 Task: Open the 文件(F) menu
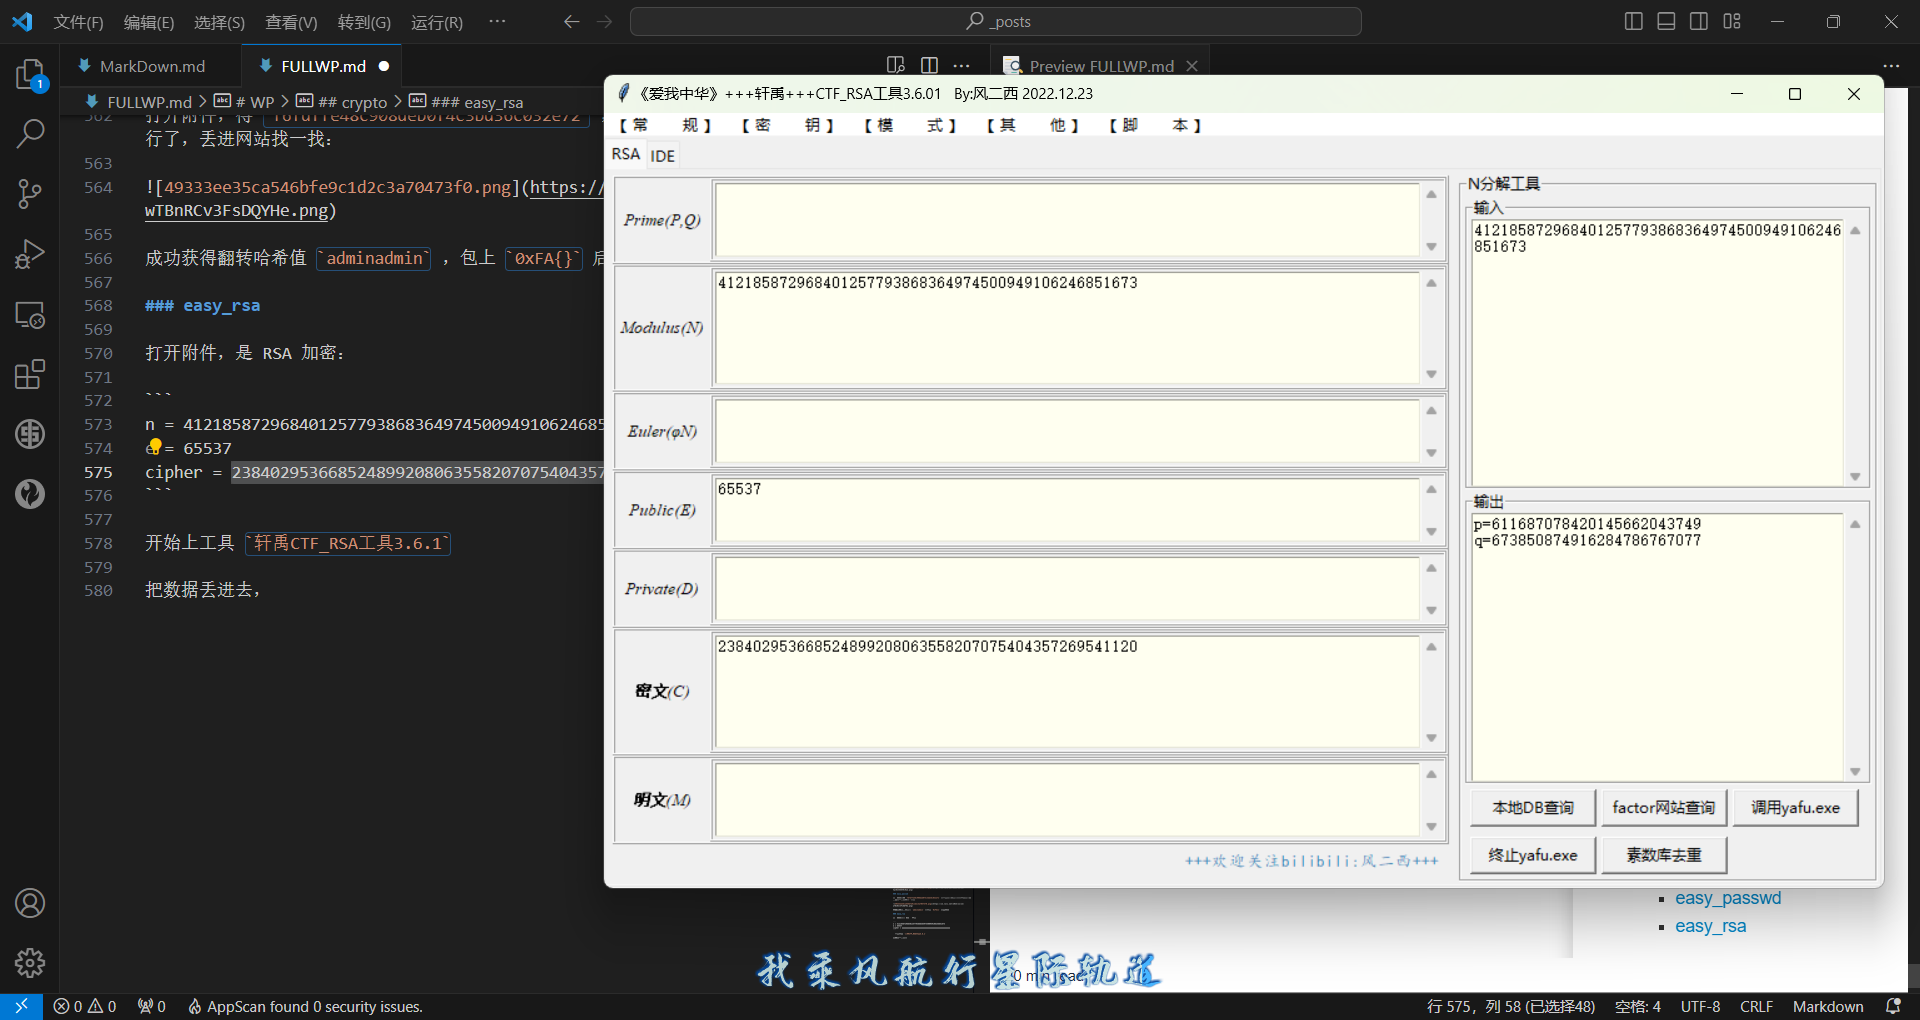tap(78, 22)
